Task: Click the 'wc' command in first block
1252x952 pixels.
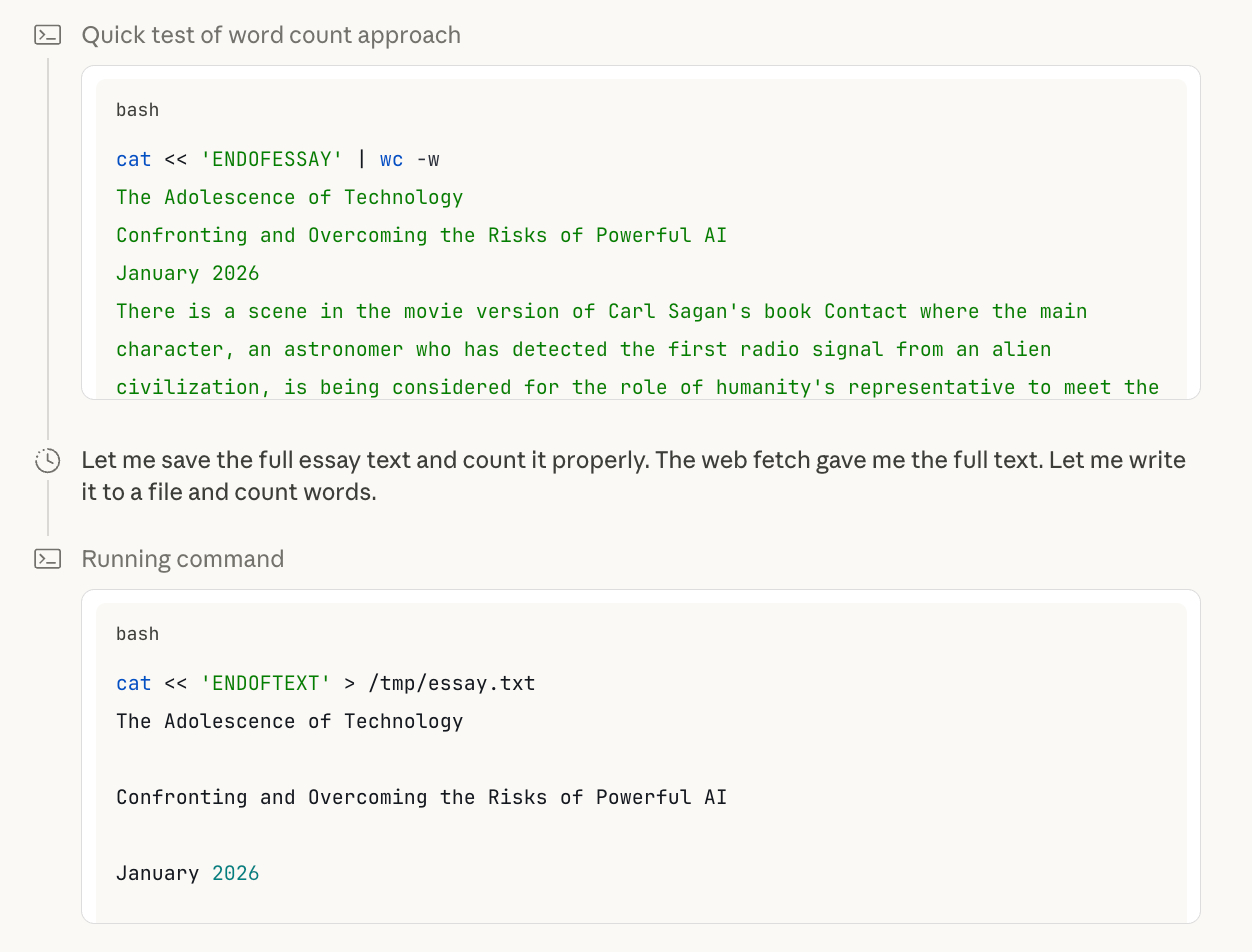Action: (391, 160)
